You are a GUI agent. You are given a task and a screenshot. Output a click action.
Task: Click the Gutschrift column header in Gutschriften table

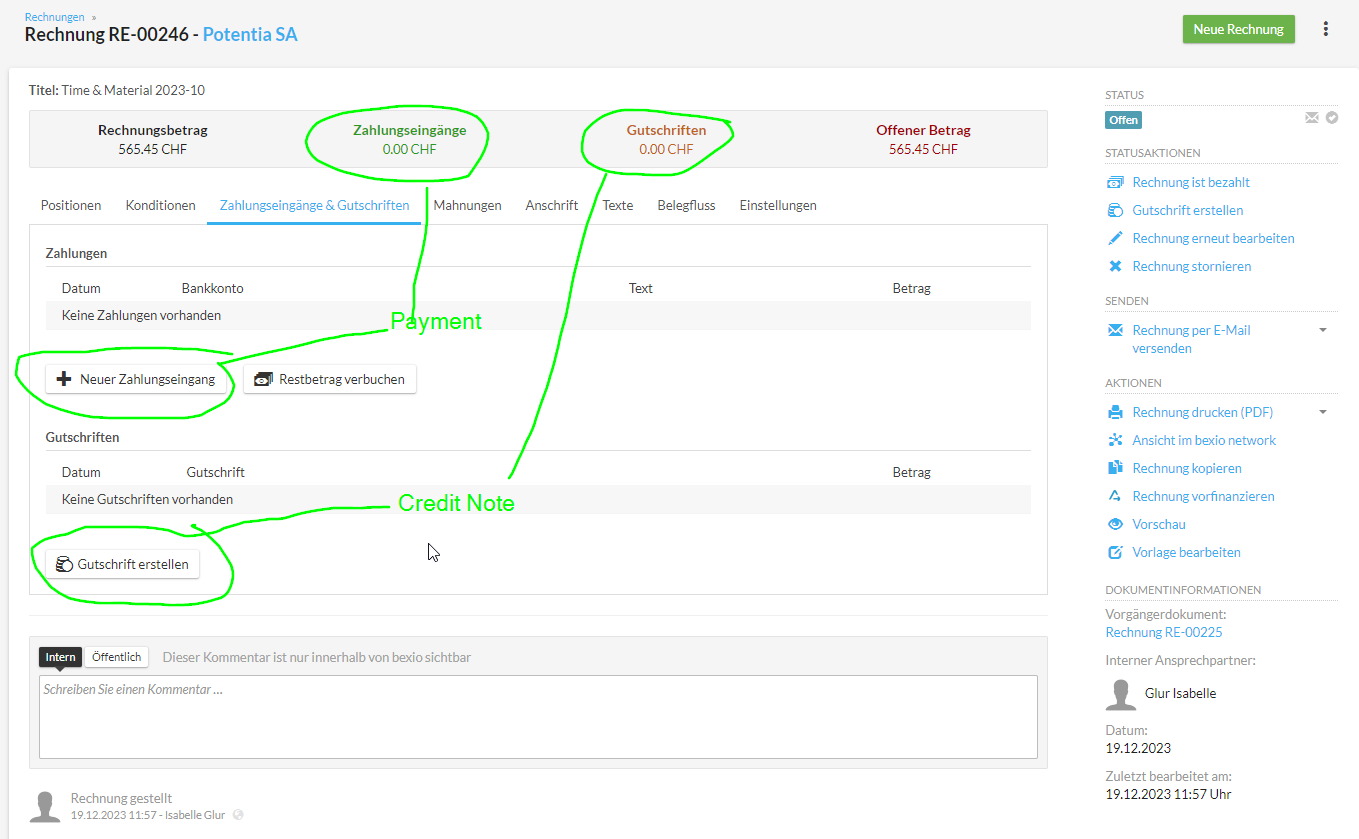tap(216, 472)
